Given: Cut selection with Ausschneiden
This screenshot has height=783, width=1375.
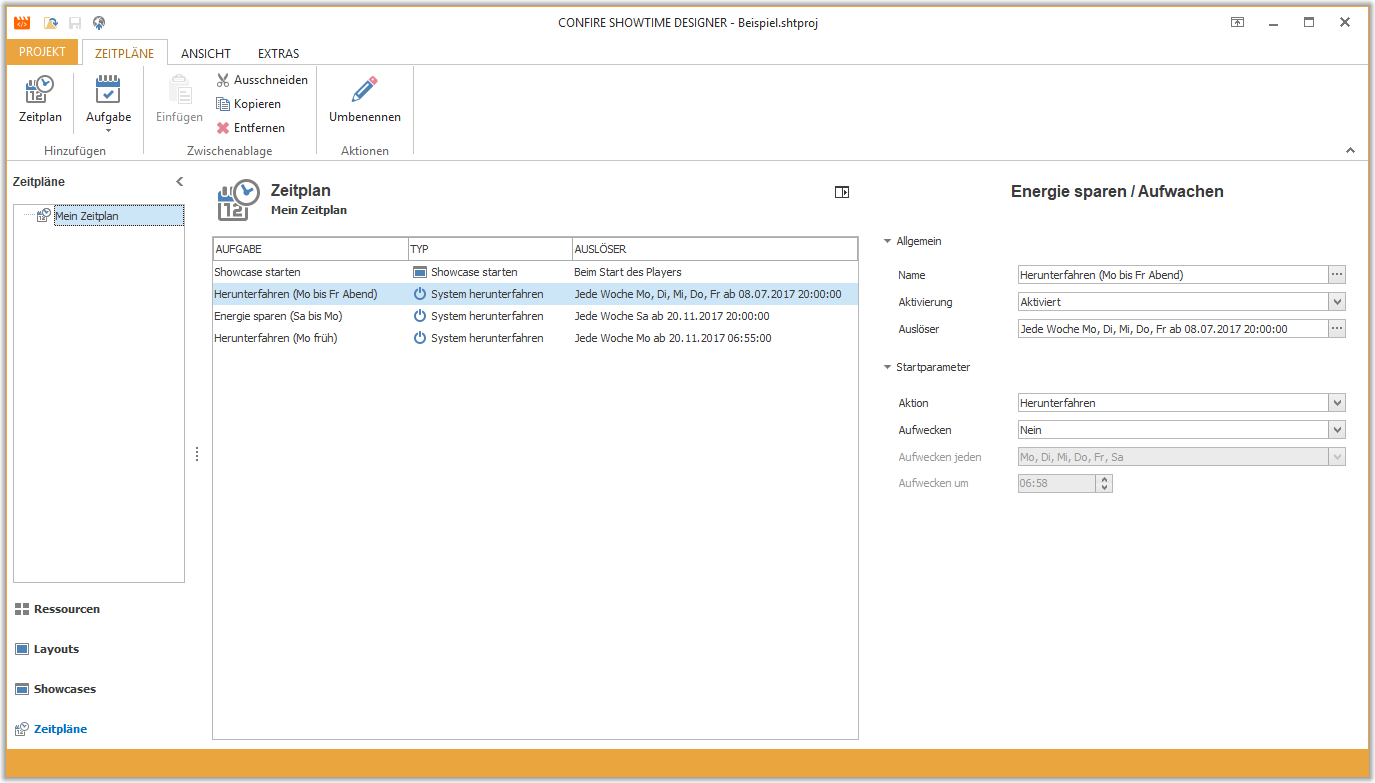Looking at the screenshot, I should (x=262, y=80).
